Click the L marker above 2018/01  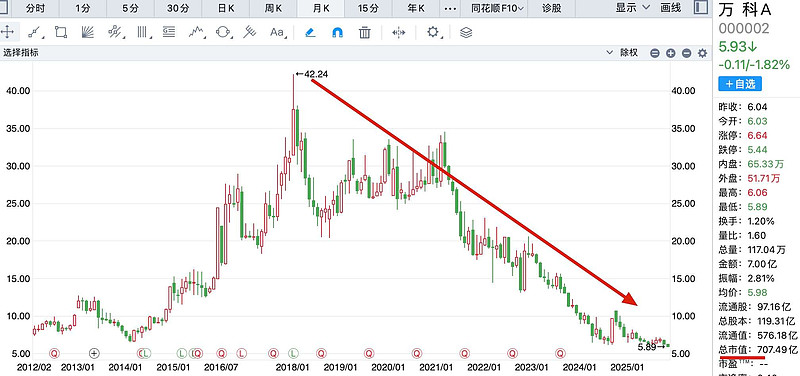coord(293,353)
